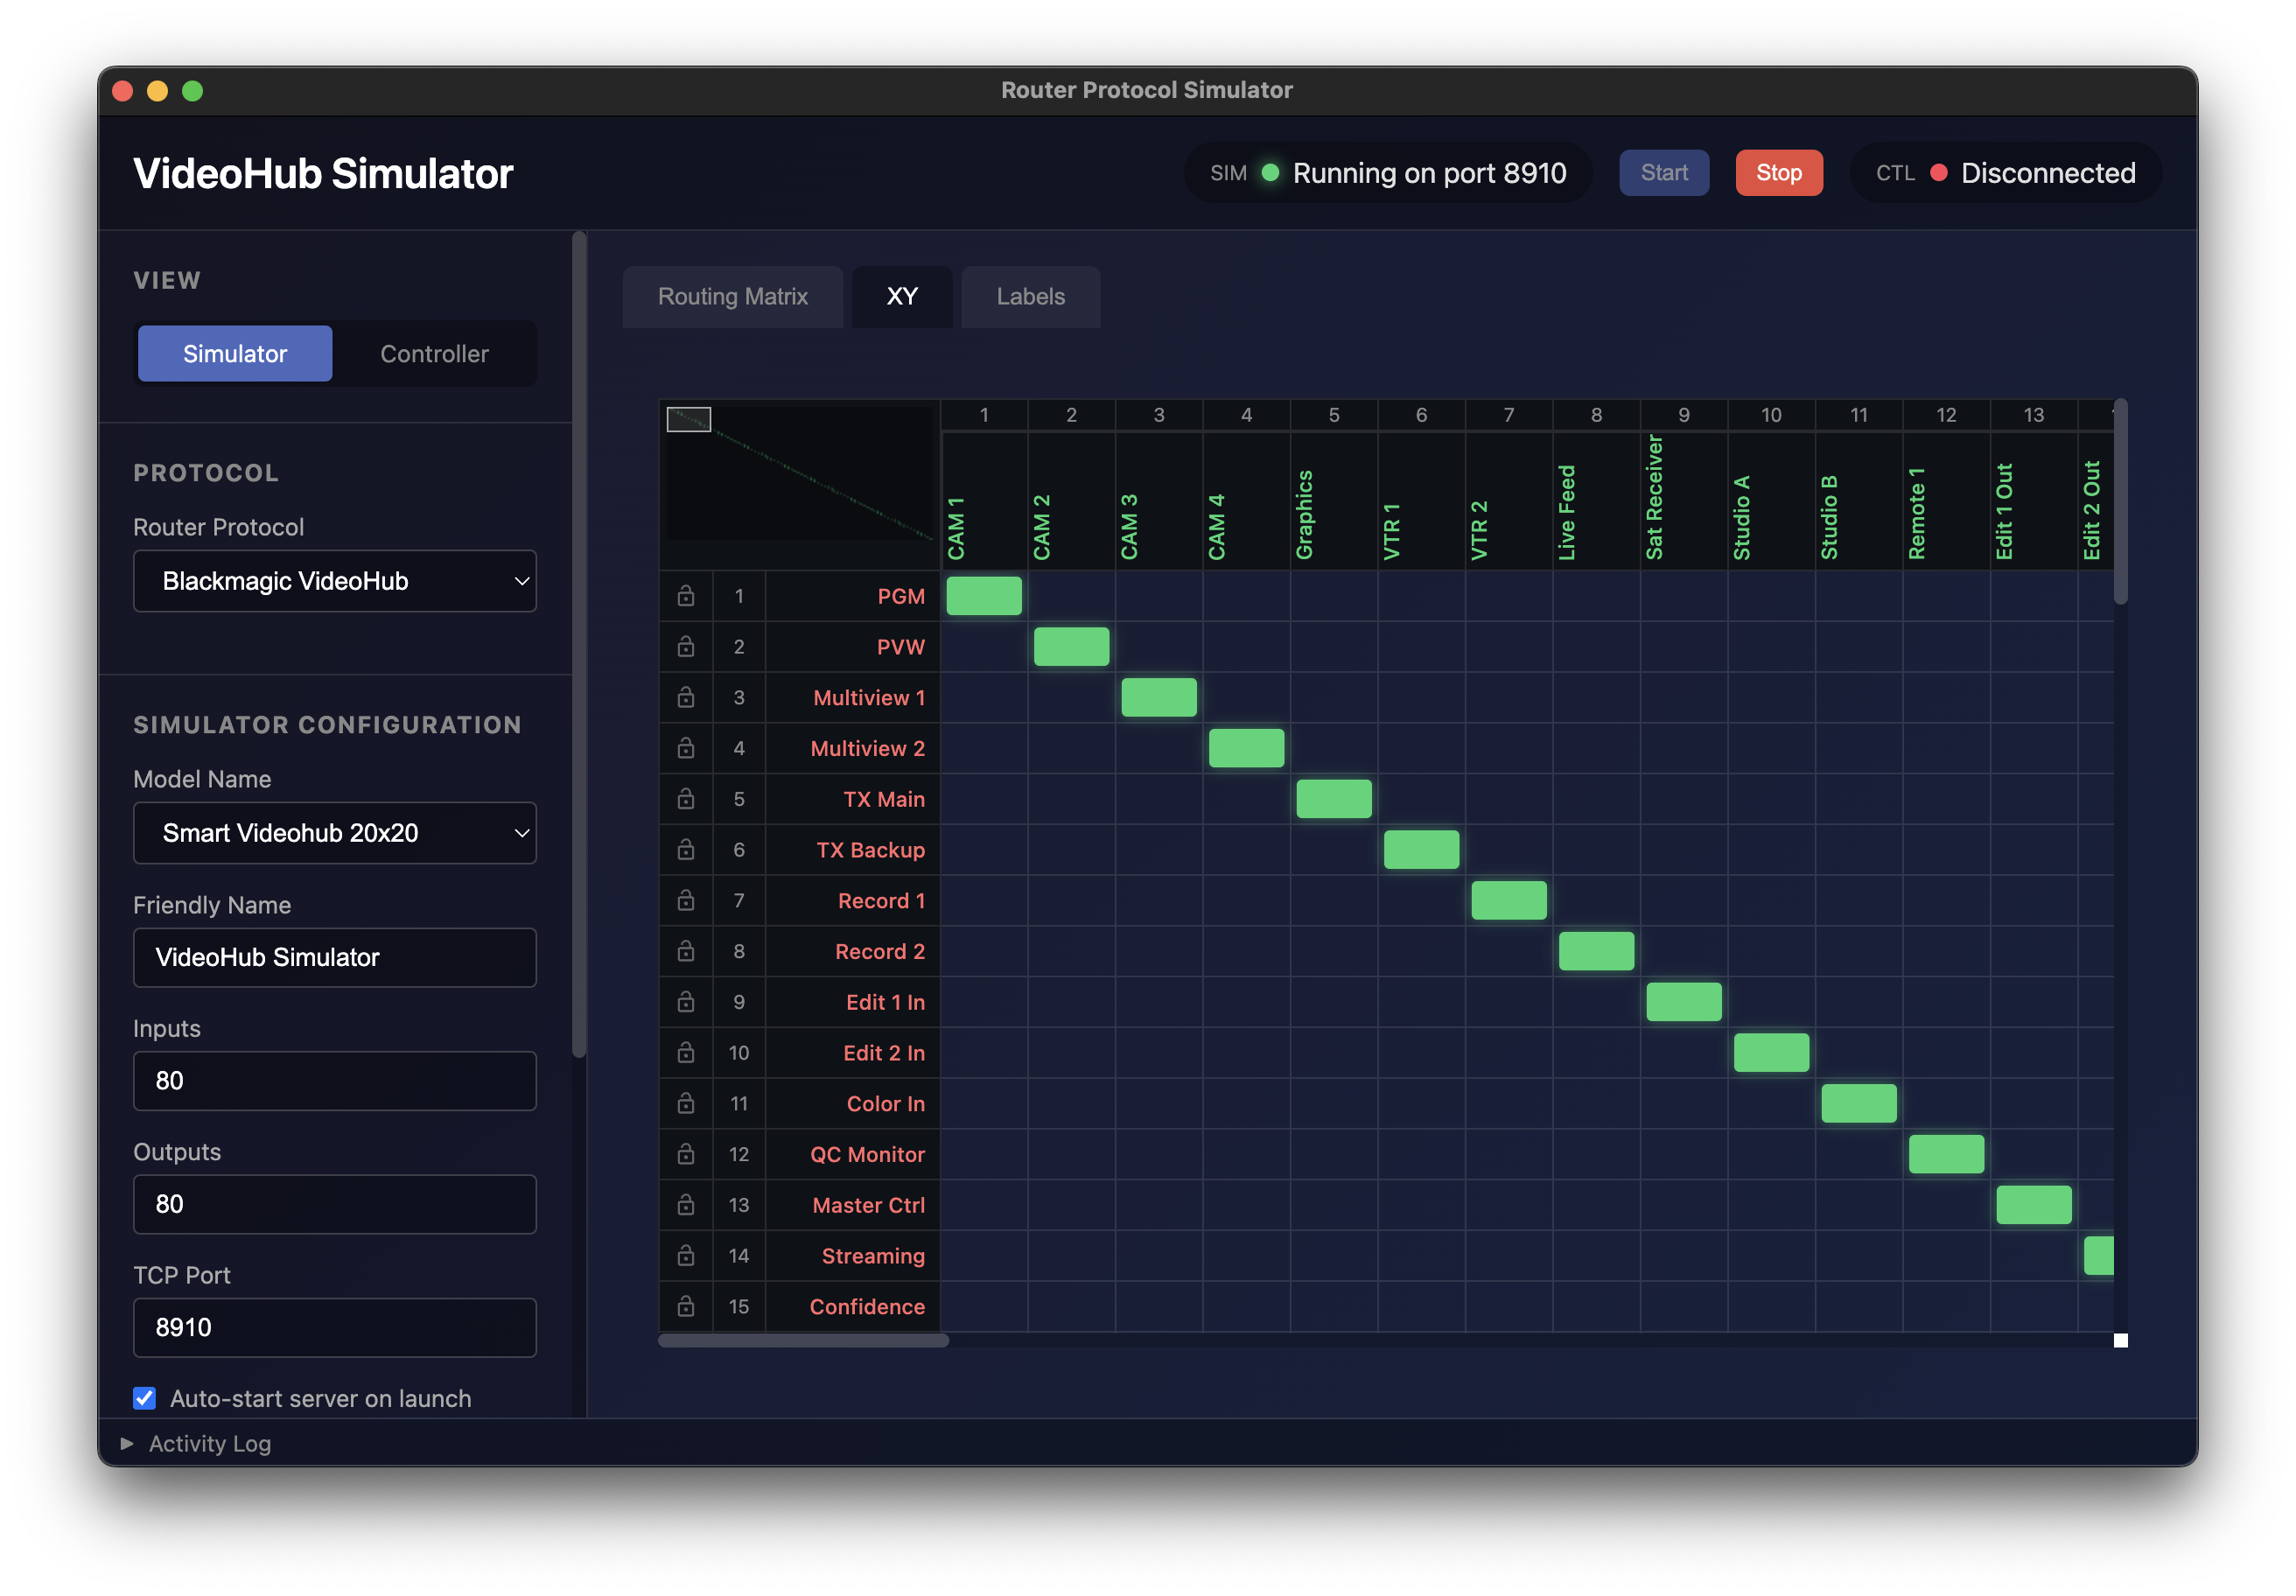Click the Friendly Name input field

[335, 957]
